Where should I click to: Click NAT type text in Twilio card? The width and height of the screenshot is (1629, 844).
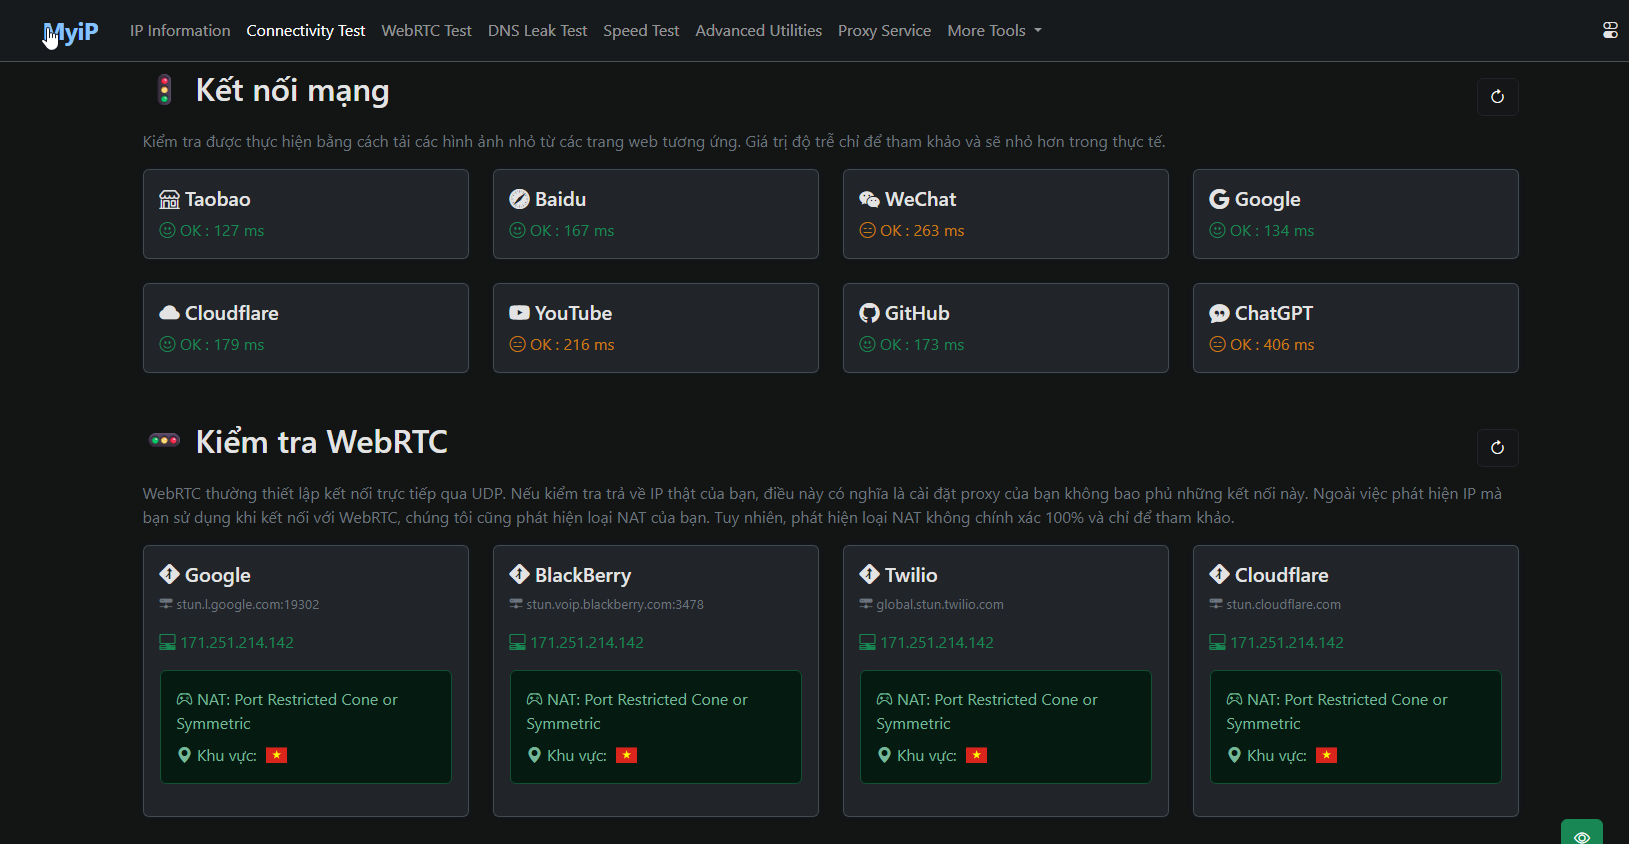coord(987,711)
